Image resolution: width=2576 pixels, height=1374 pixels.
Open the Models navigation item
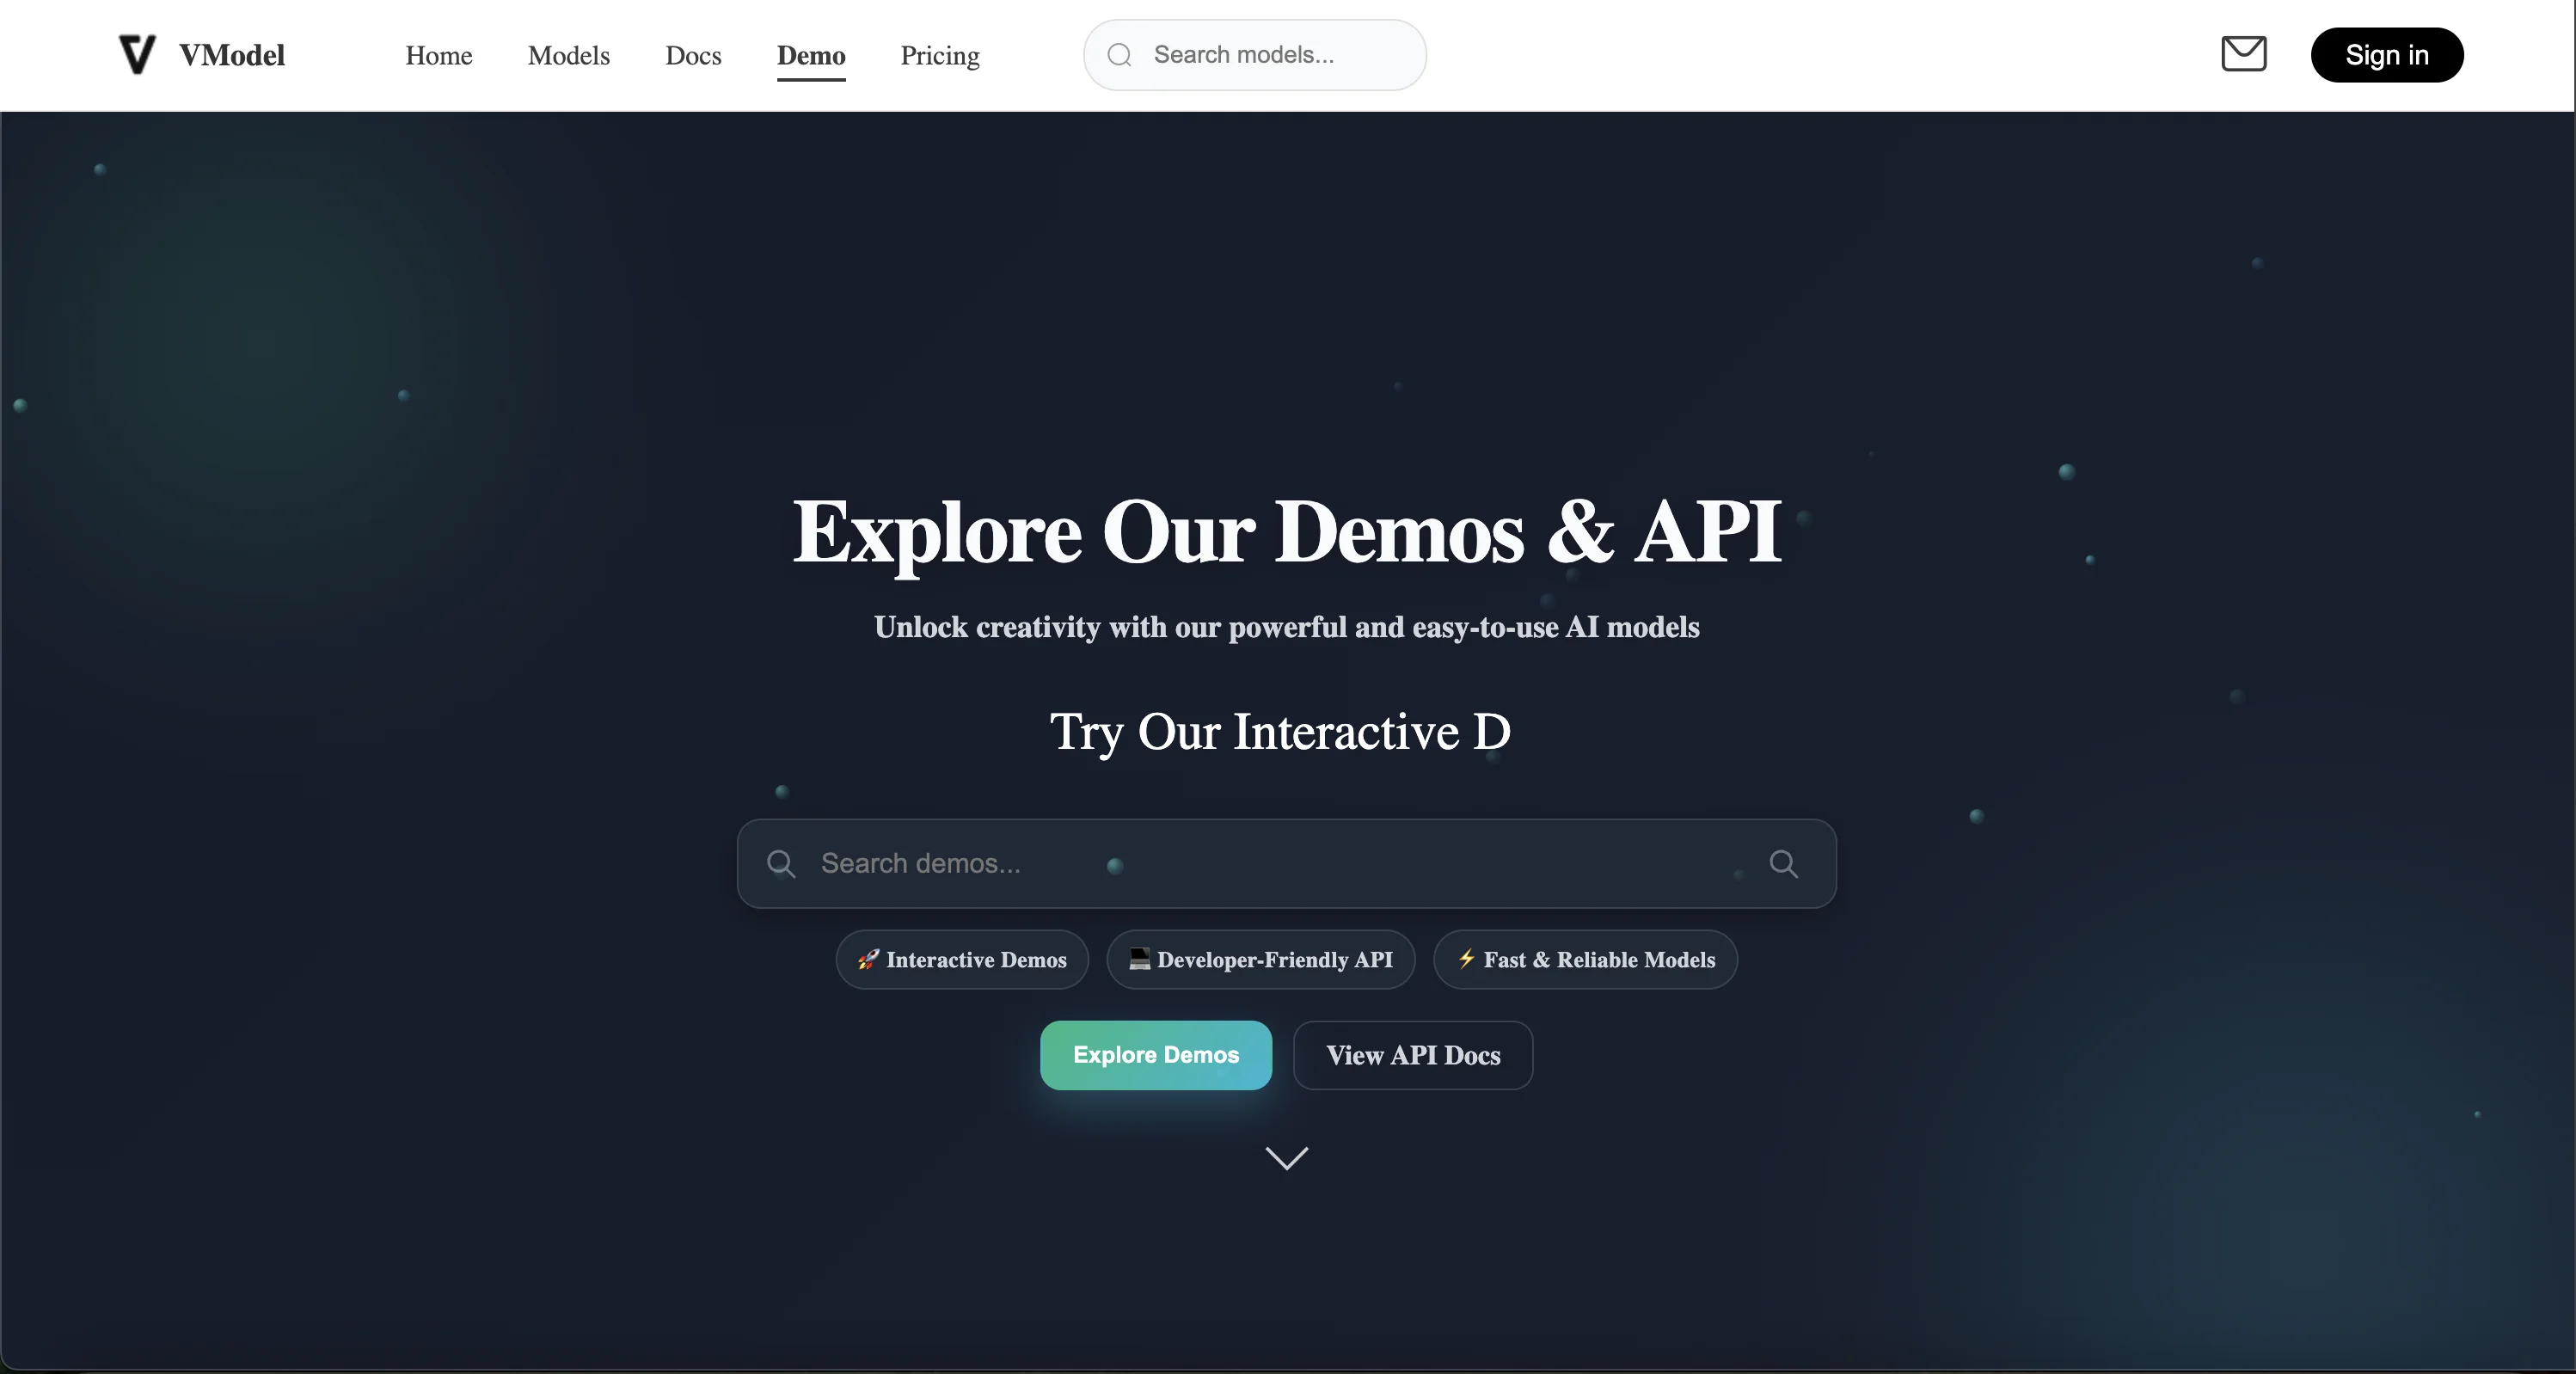click(568, 55)
